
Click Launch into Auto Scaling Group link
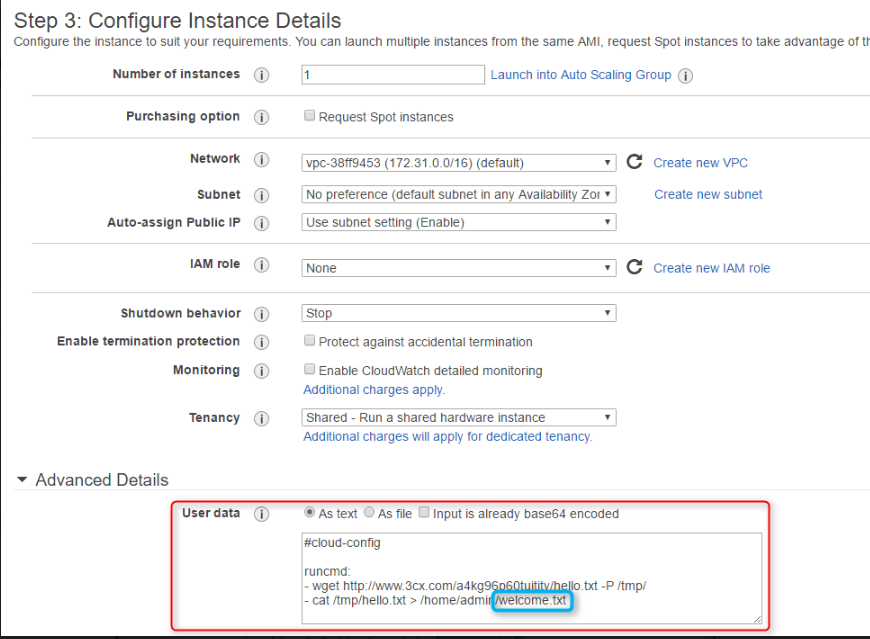point(581,75)
